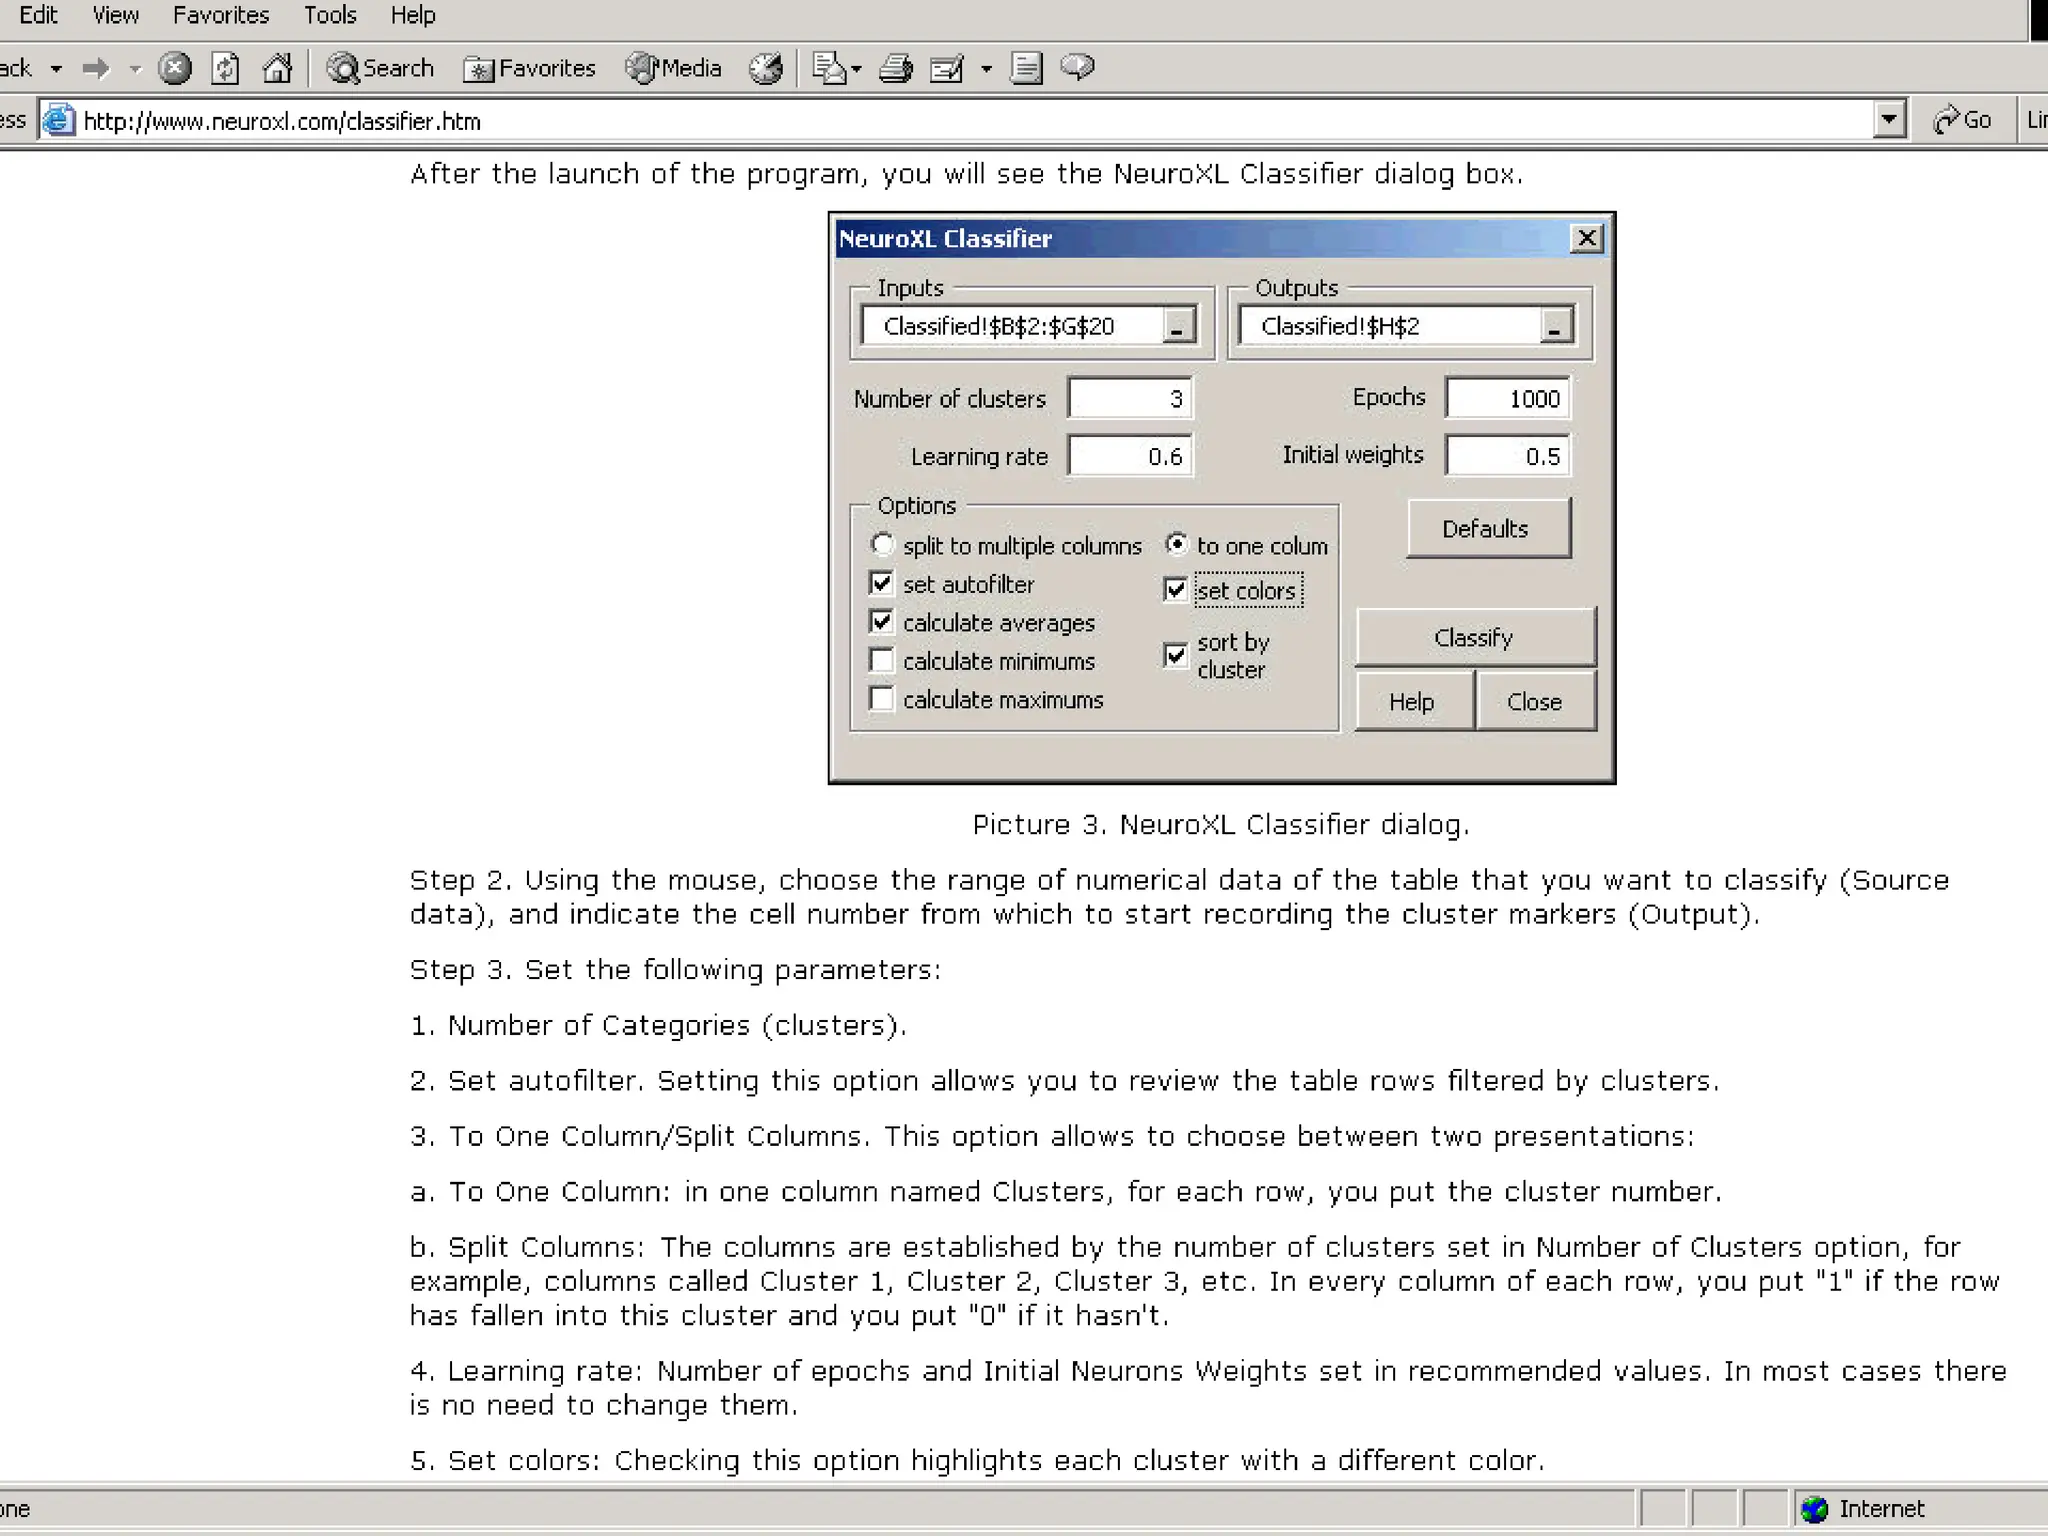
Task: Open the Search pane
Action: [380, 68]
